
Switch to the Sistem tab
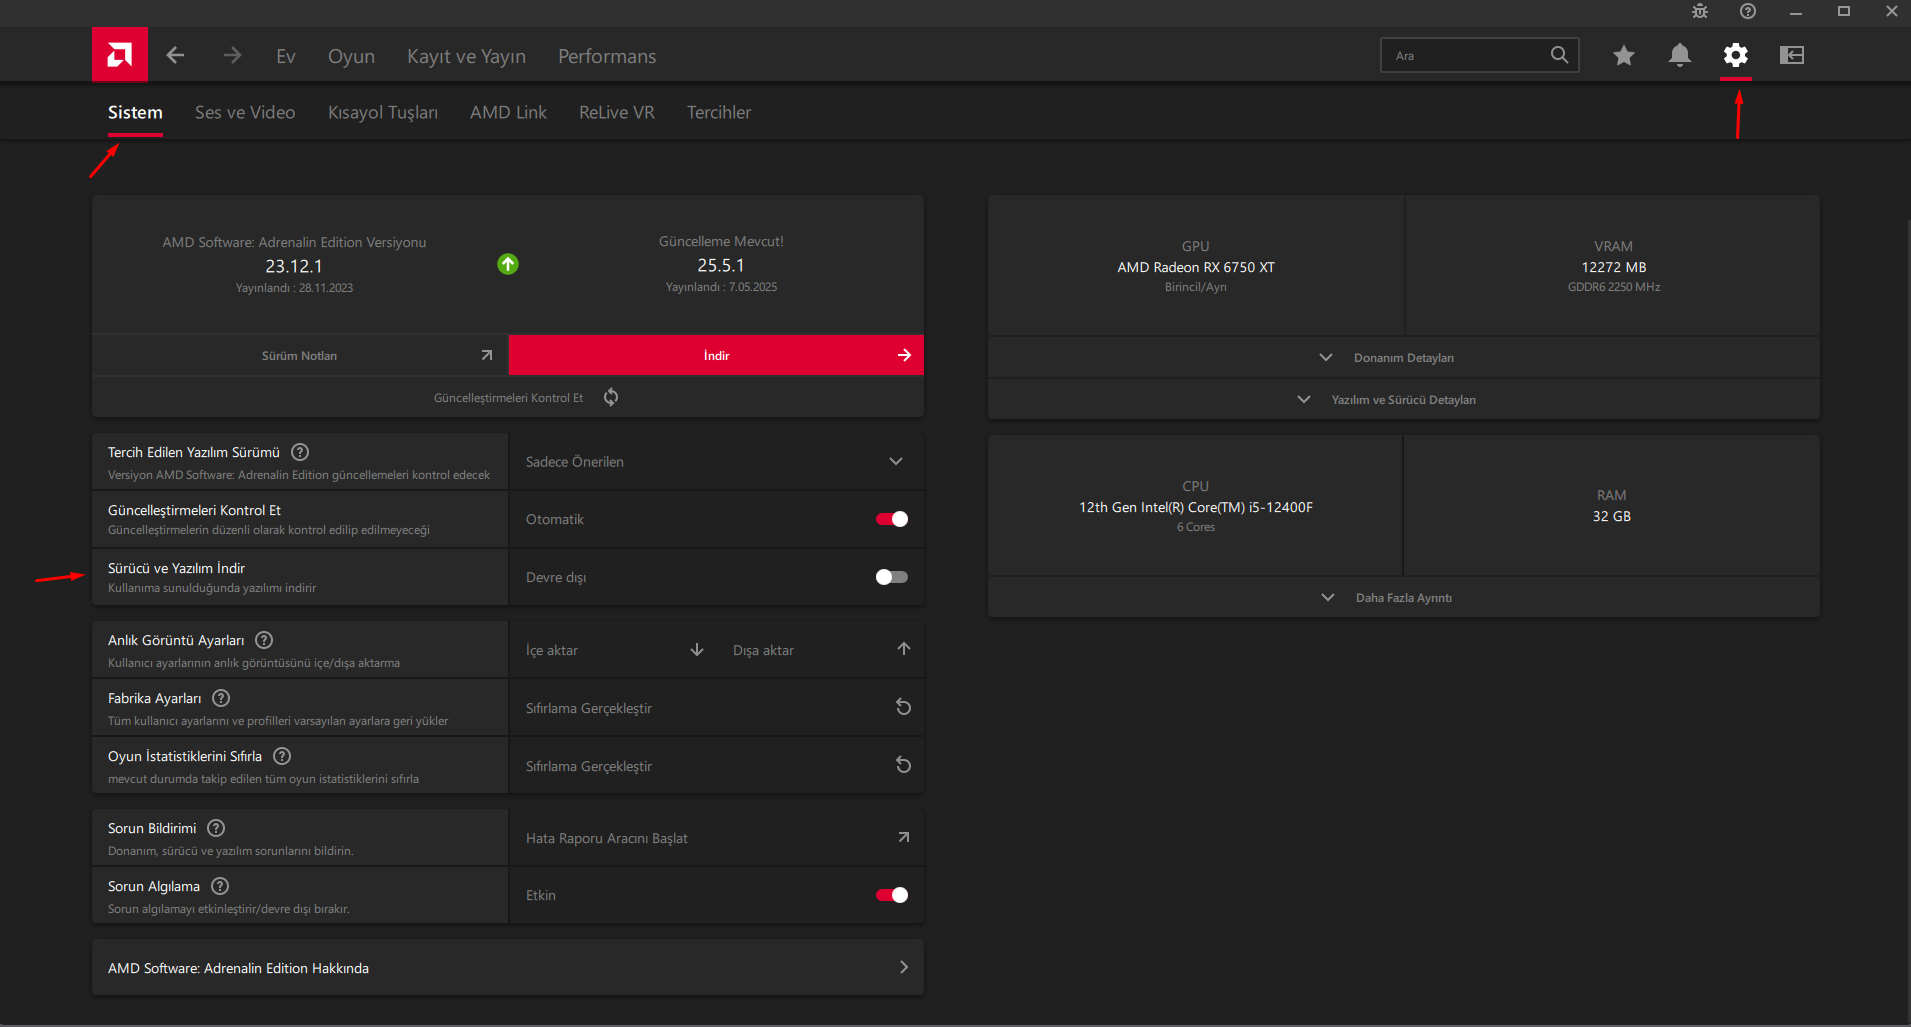click(135, 112)
